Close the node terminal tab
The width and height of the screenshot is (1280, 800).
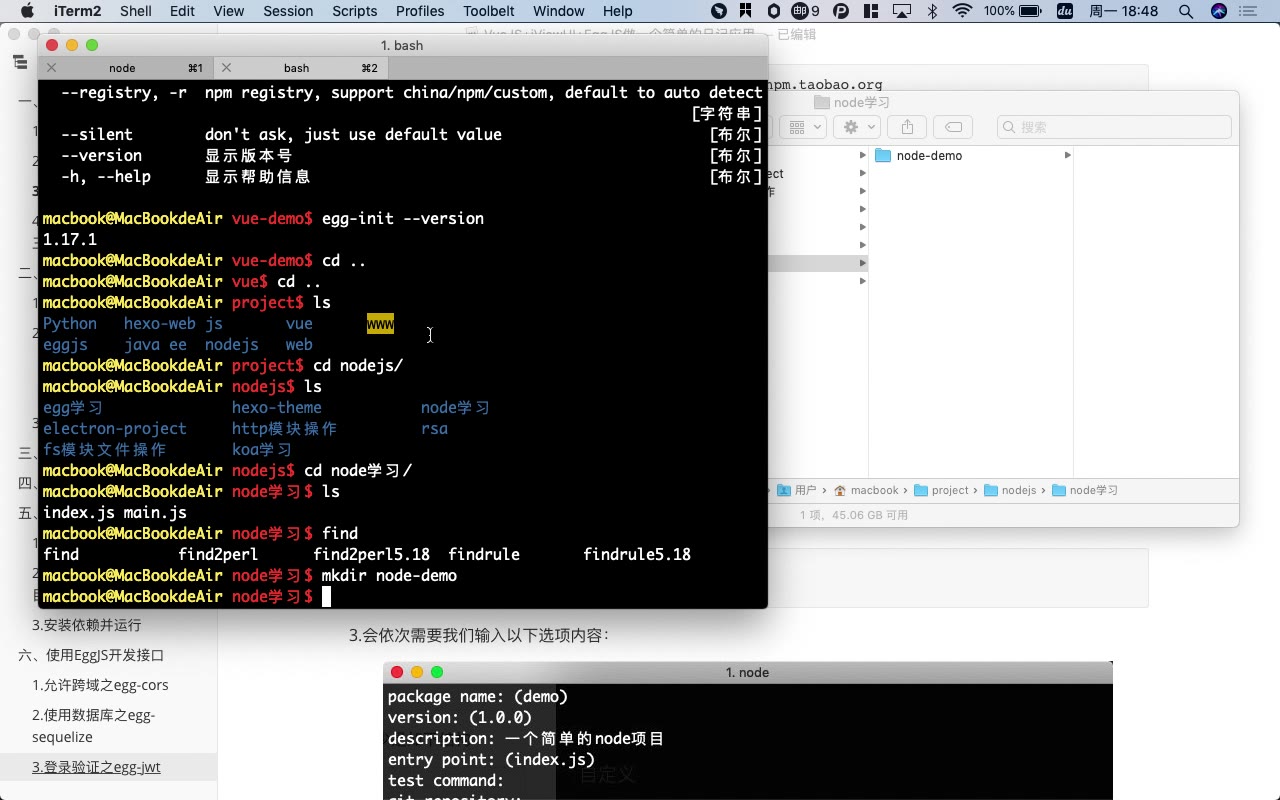52,68
